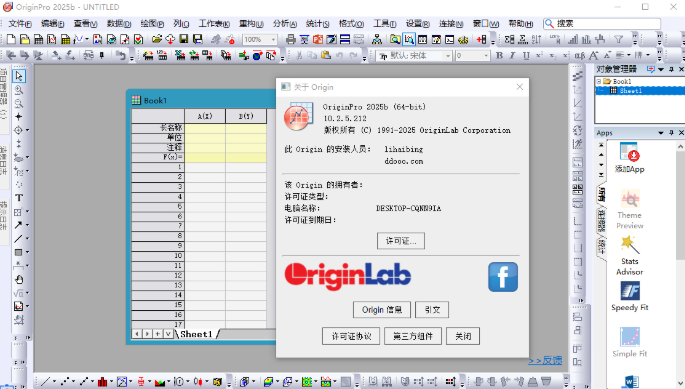This screenshot has height=389, width=685.
Task: Select the Zoom In tool
Action: tap(19, 90)
